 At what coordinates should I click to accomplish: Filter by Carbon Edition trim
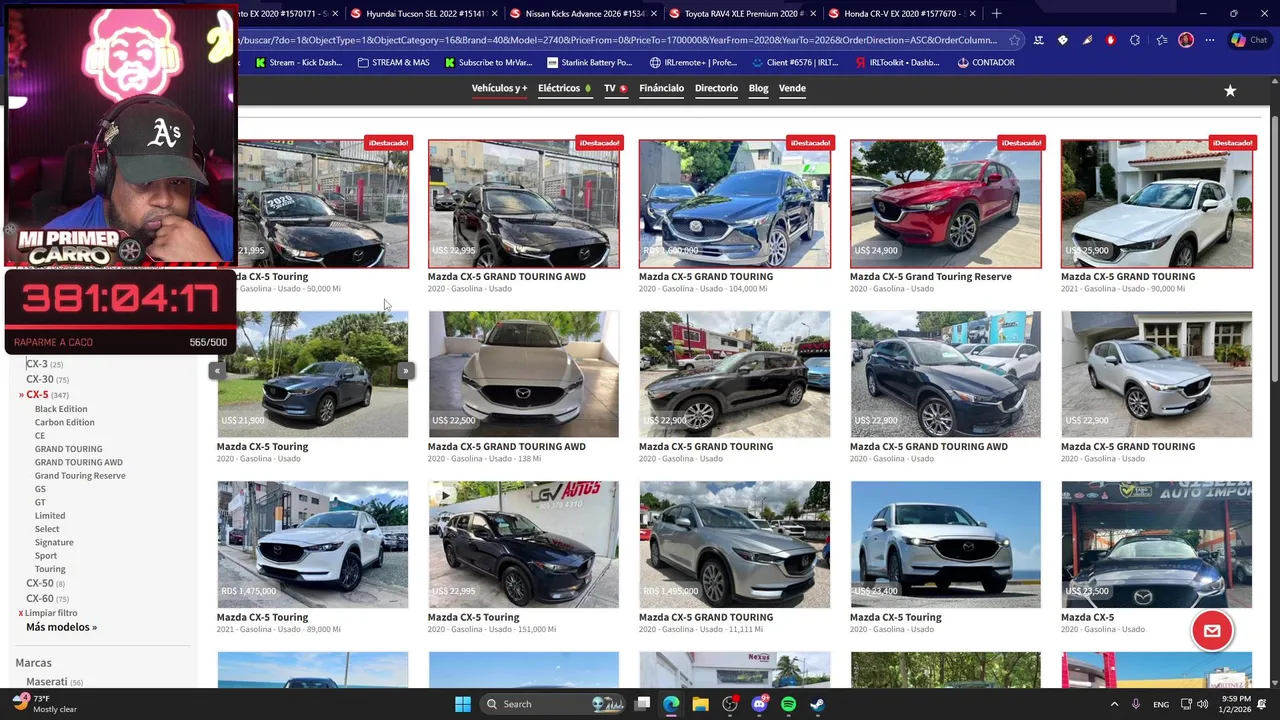[x=64, y=422]
